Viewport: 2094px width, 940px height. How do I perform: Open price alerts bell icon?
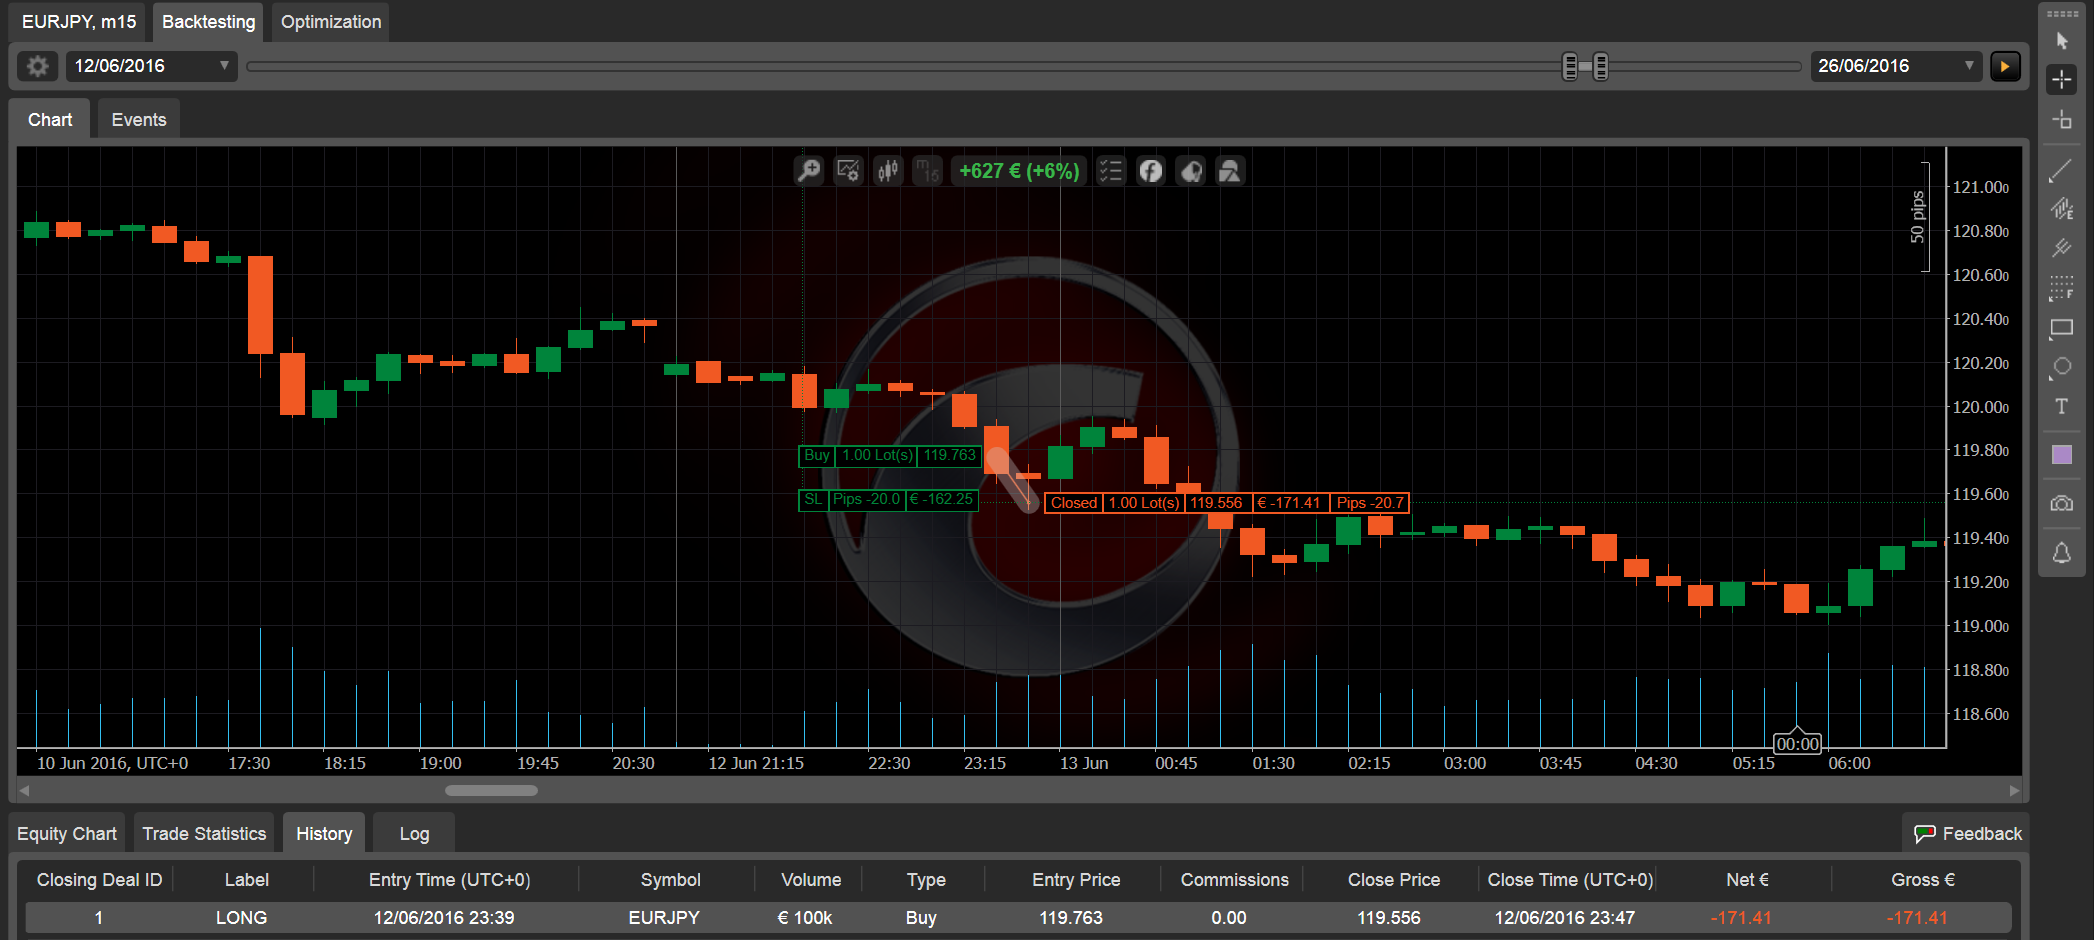click(x=2062, y=553)
